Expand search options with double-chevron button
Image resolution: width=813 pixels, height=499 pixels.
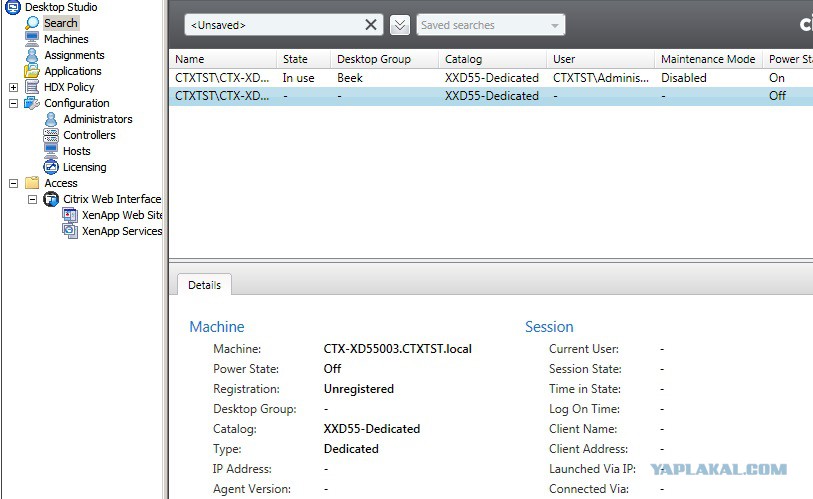pos(400,25)
